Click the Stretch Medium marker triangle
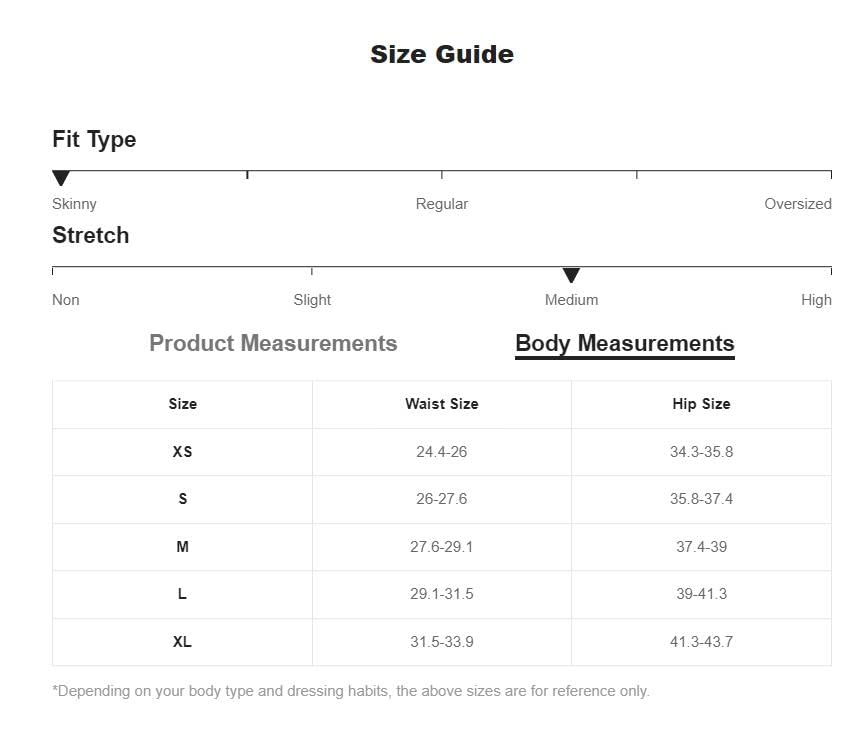The width and height of the screenshot is (863, 737). click(571, 275)
